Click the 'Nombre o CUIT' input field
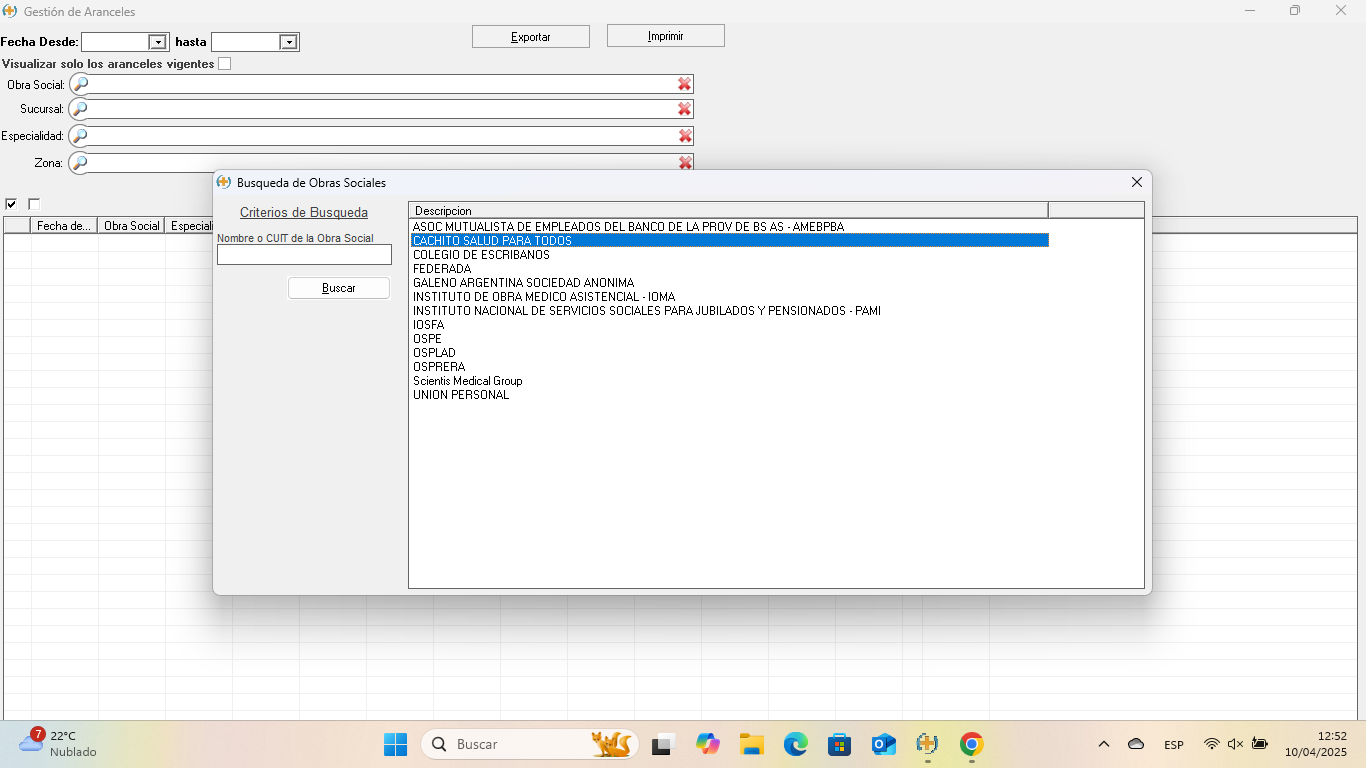This screenshot has width=1366, height=768. pyautogui.click(x=304, y=255)
